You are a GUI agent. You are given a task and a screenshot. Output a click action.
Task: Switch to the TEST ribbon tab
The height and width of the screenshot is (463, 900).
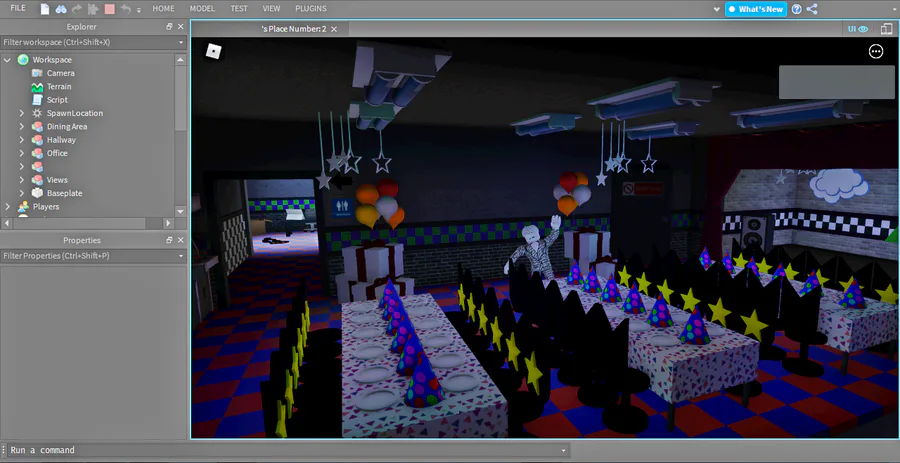(239, 9)
